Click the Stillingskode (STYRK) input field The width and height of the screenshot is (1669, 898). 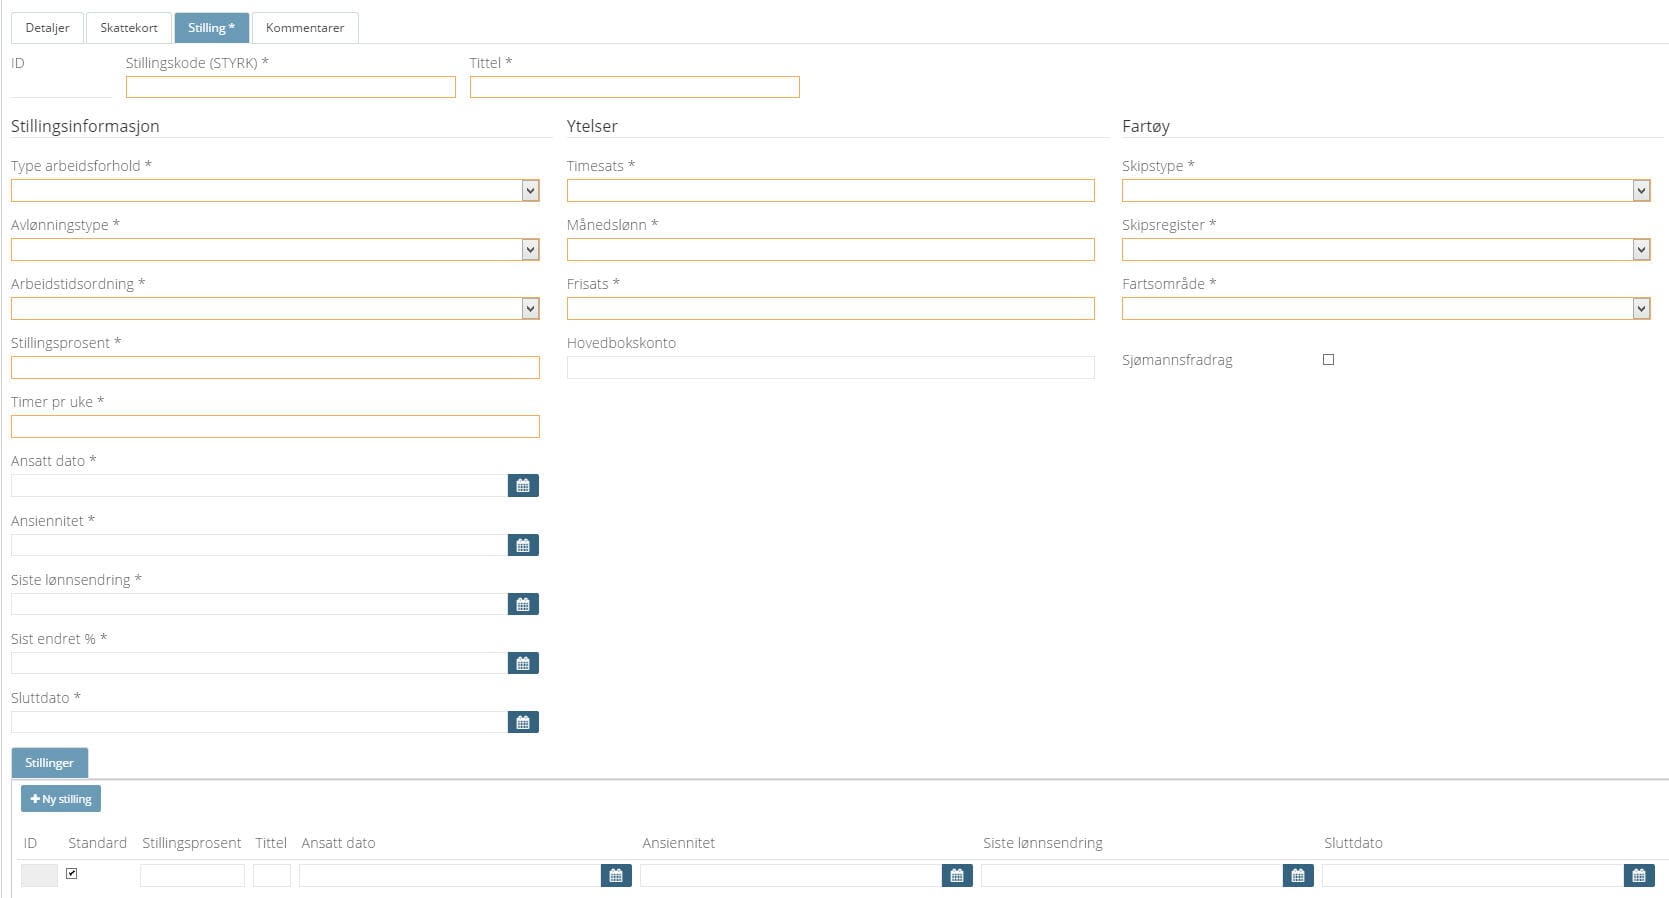click(290, 87)
